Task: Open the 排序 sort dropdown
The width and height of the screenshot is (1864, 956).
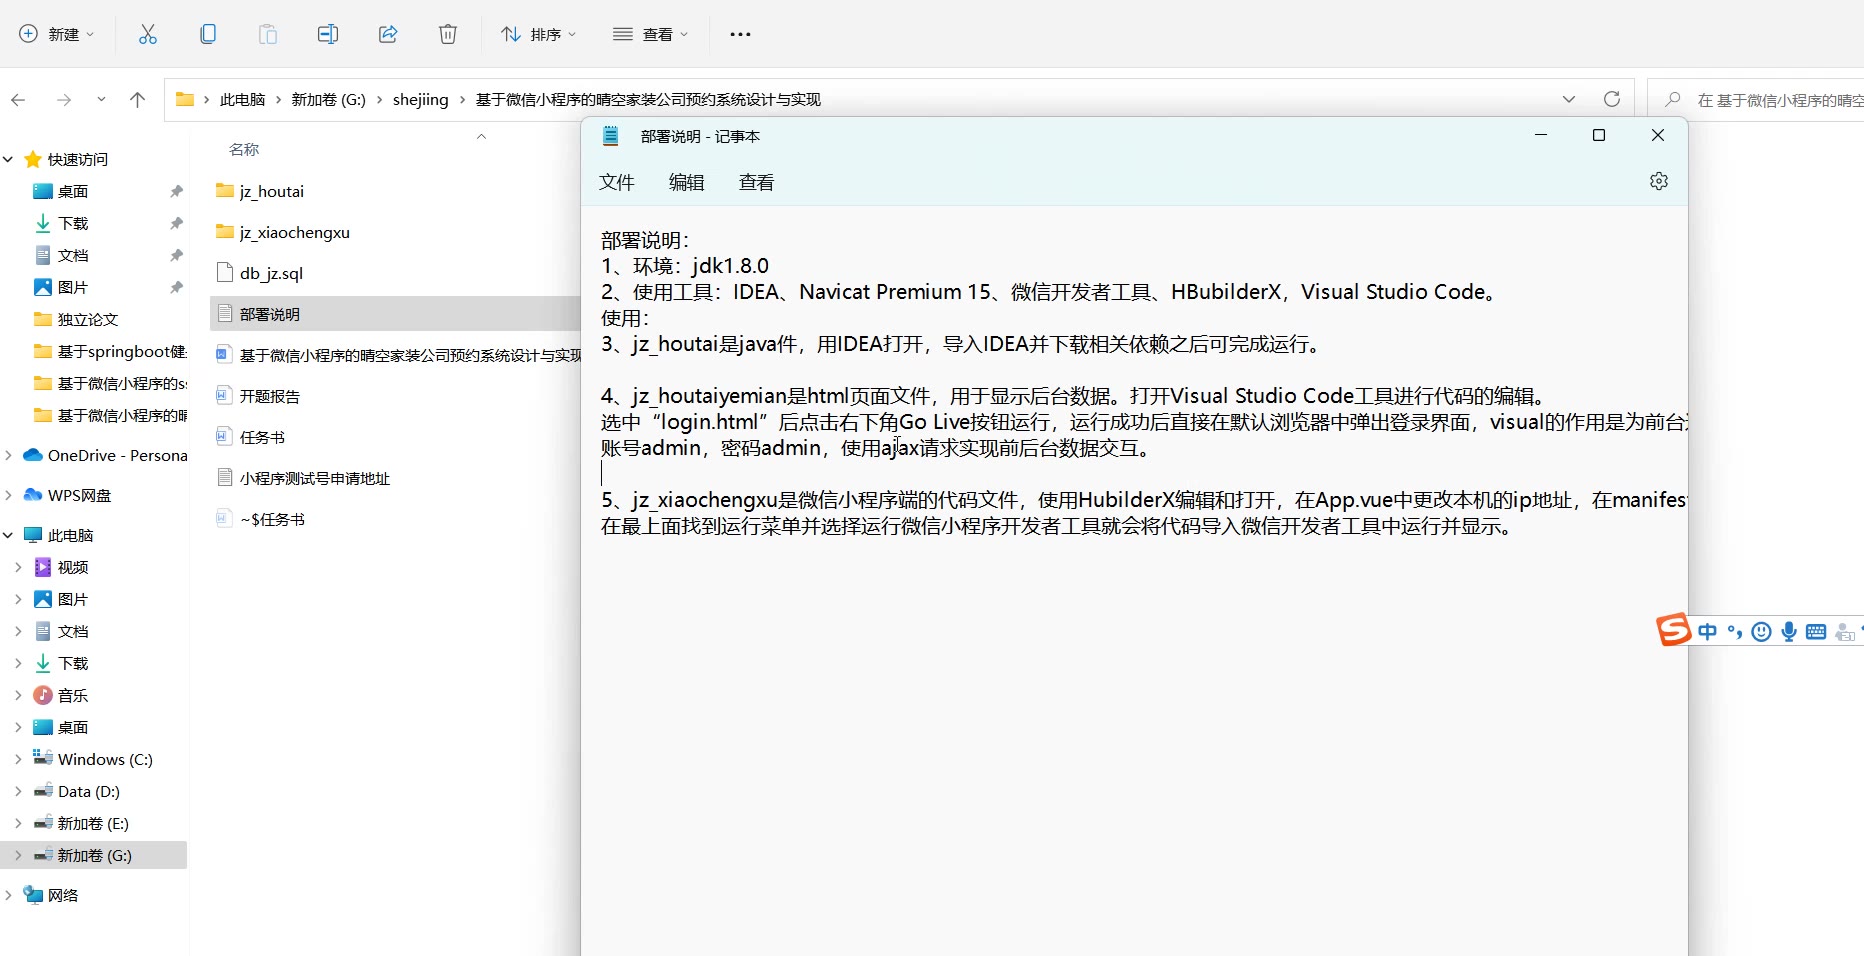Action: [538, 34]
